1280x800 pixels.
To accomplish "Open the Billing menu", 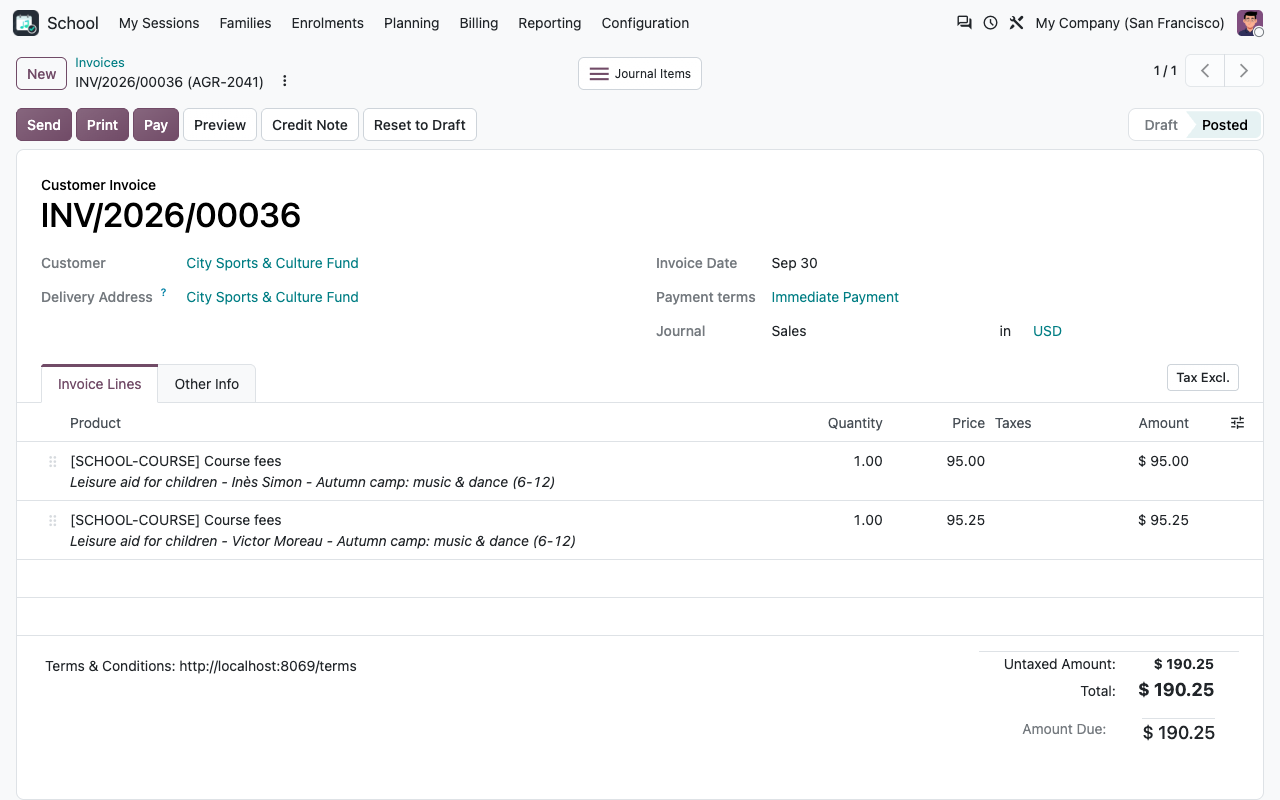I will (479, 23).
